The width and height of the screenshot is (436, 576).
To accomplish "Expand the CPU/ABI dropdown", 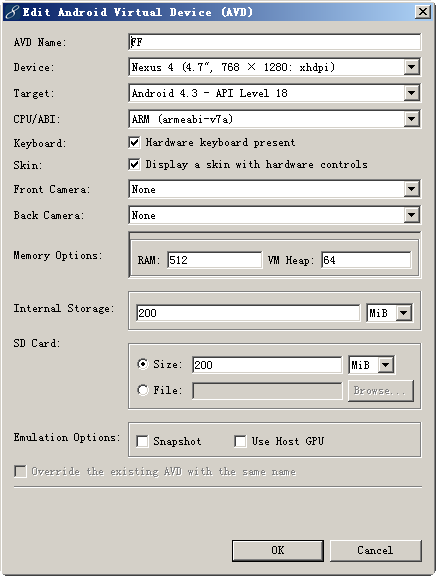I will coord(411,119).
